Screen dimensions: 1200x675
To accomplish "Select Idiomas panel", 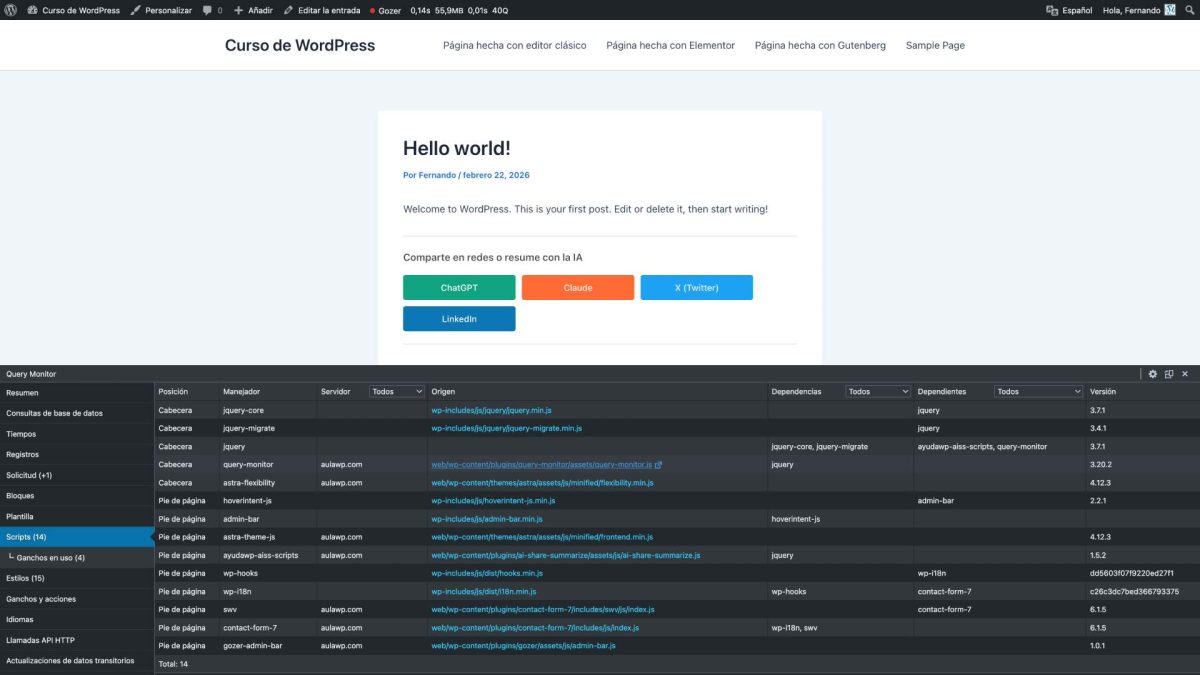I will pyautogui.click(x=77, y=619).
